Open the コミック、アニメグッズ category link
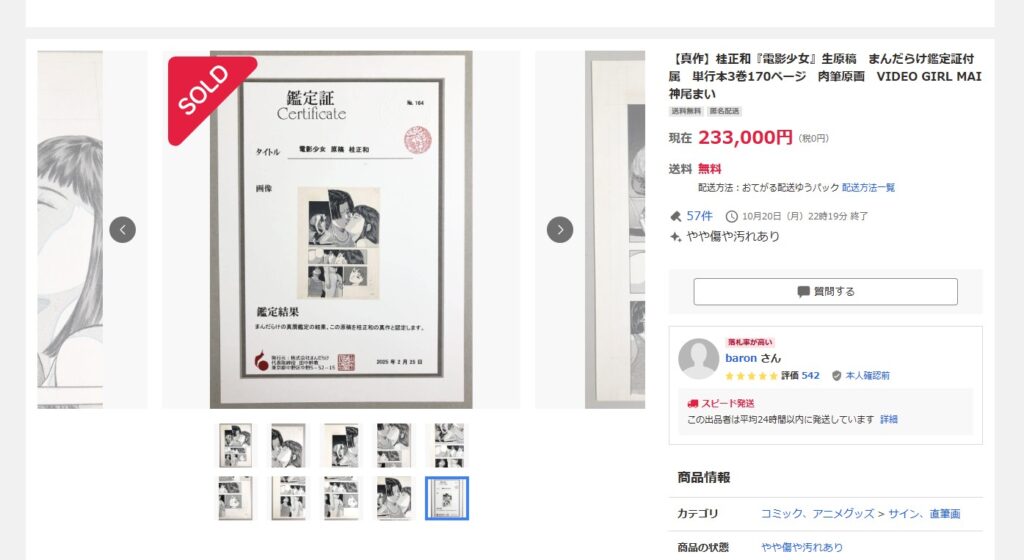 pos(817,514)
